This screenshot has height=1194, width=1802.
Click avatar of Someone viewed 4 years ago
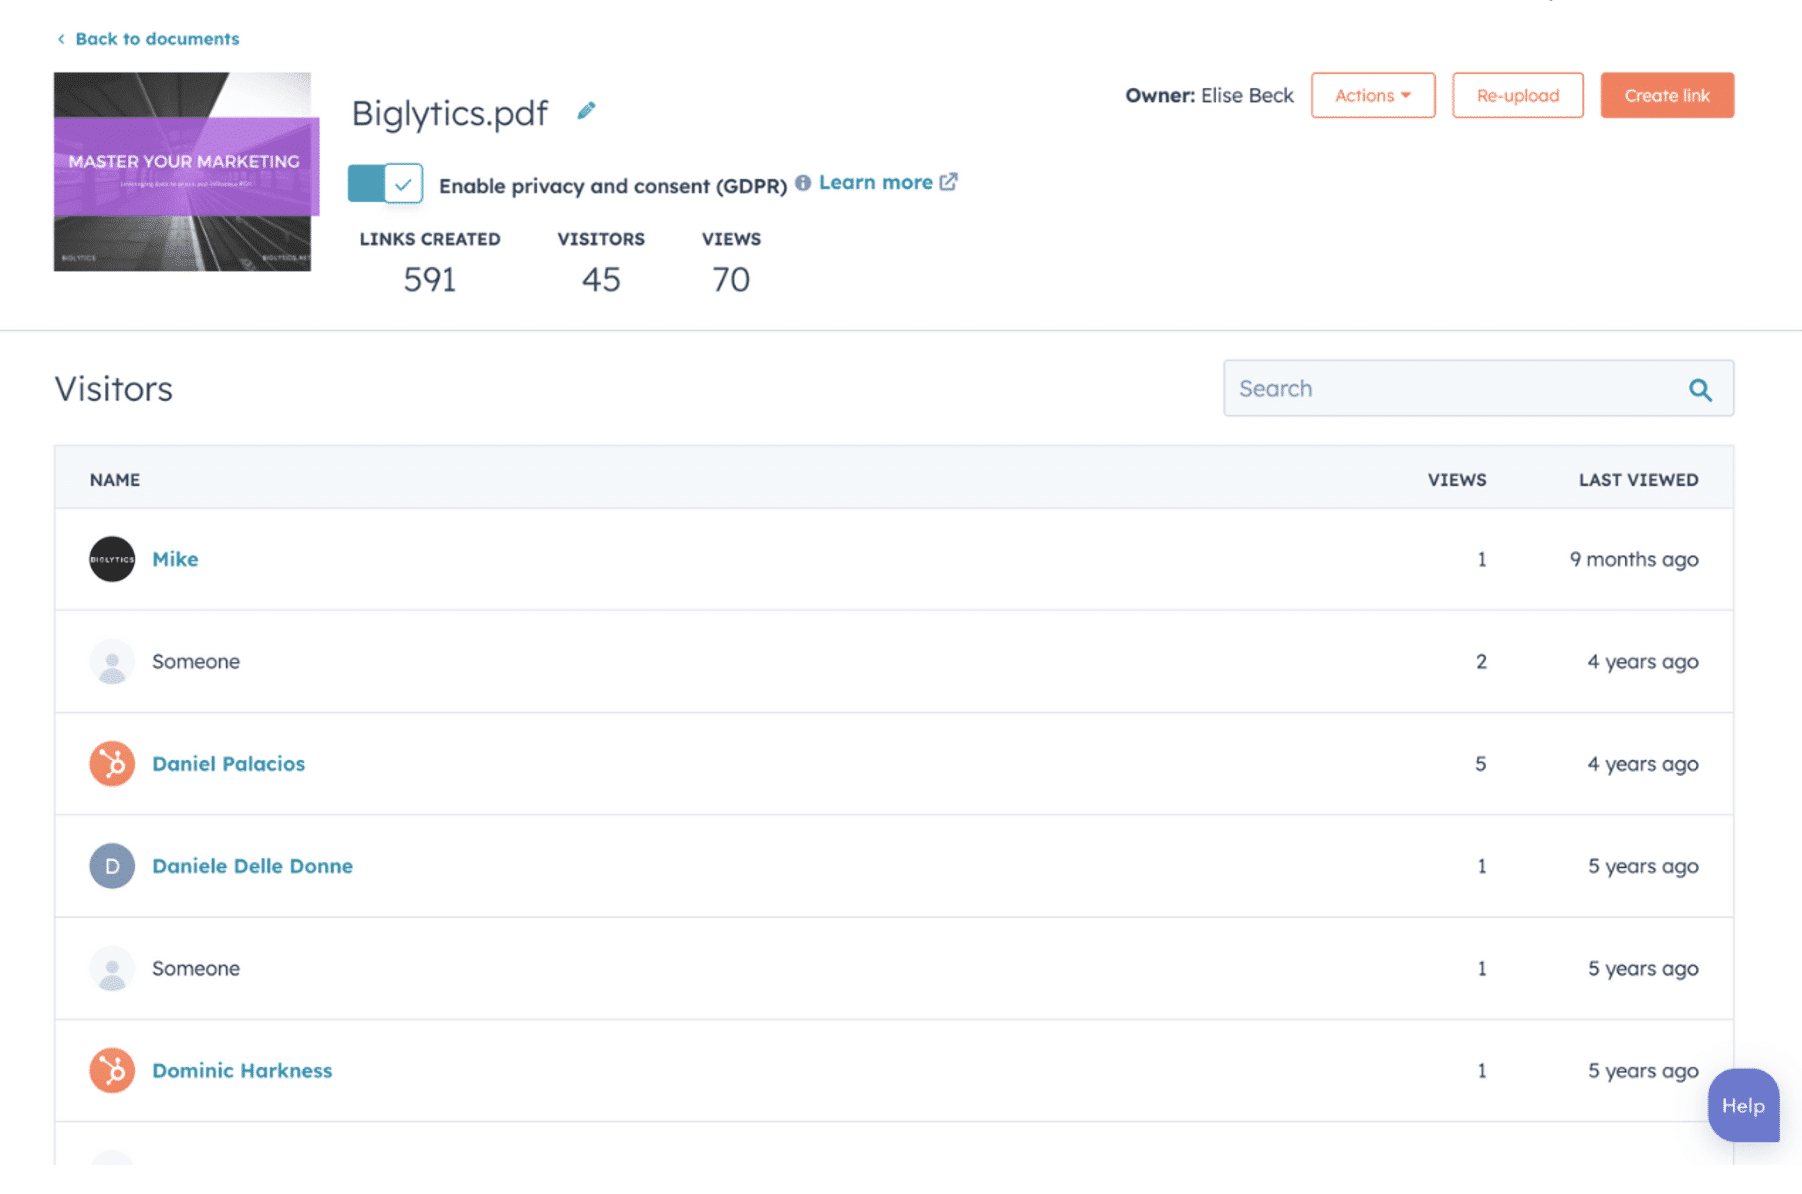pyautogui.click(x=112, y=662)
